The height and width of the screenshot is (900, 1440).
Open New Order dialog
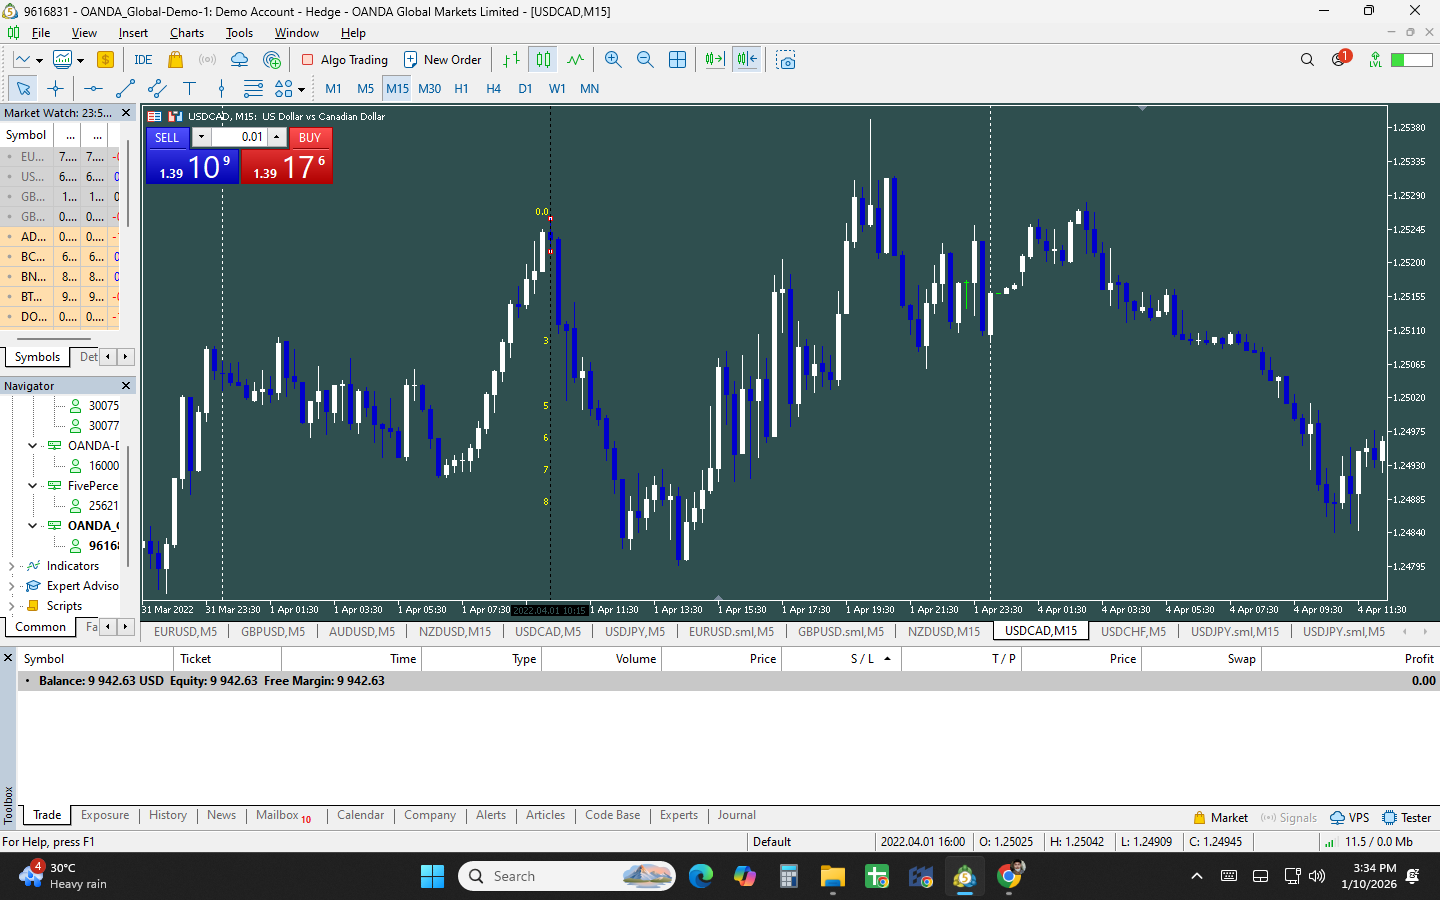(442, 60)
